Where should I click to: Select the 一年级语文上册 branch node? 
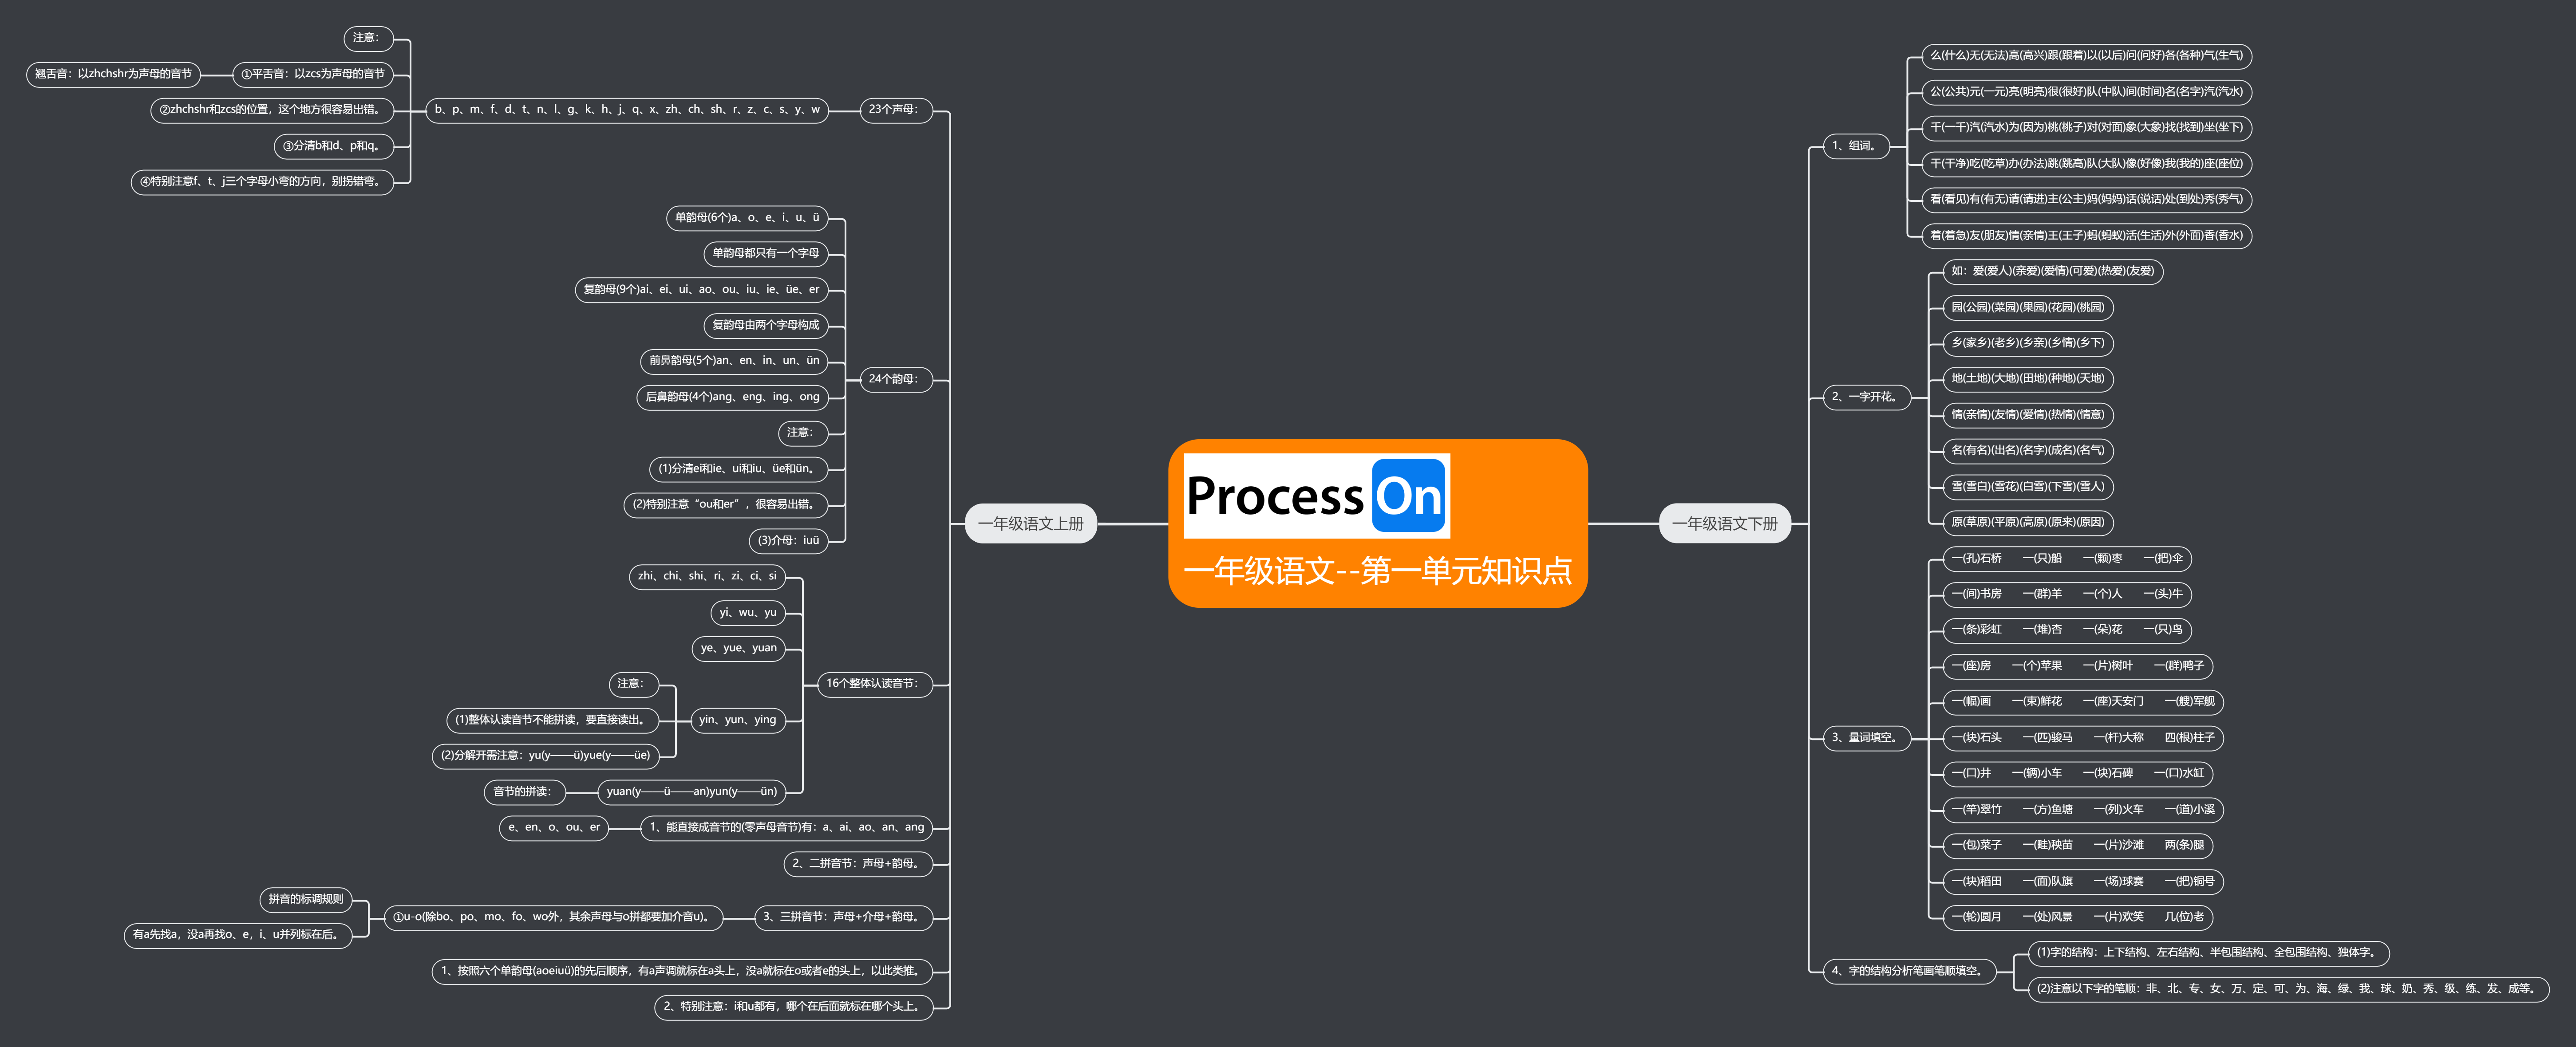click(1030, 524)
